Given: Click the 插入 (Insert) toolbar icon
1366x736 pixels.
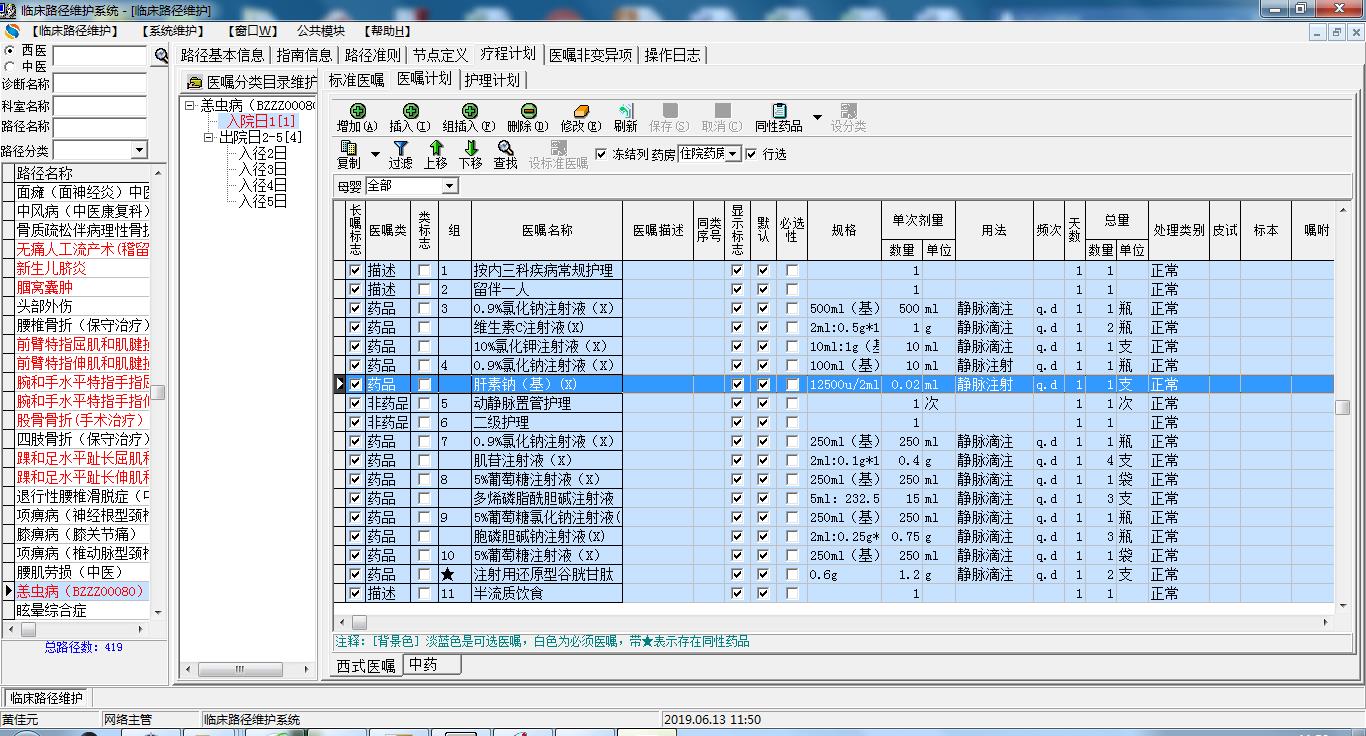Looking at the screenshot, I should [410, 111].
